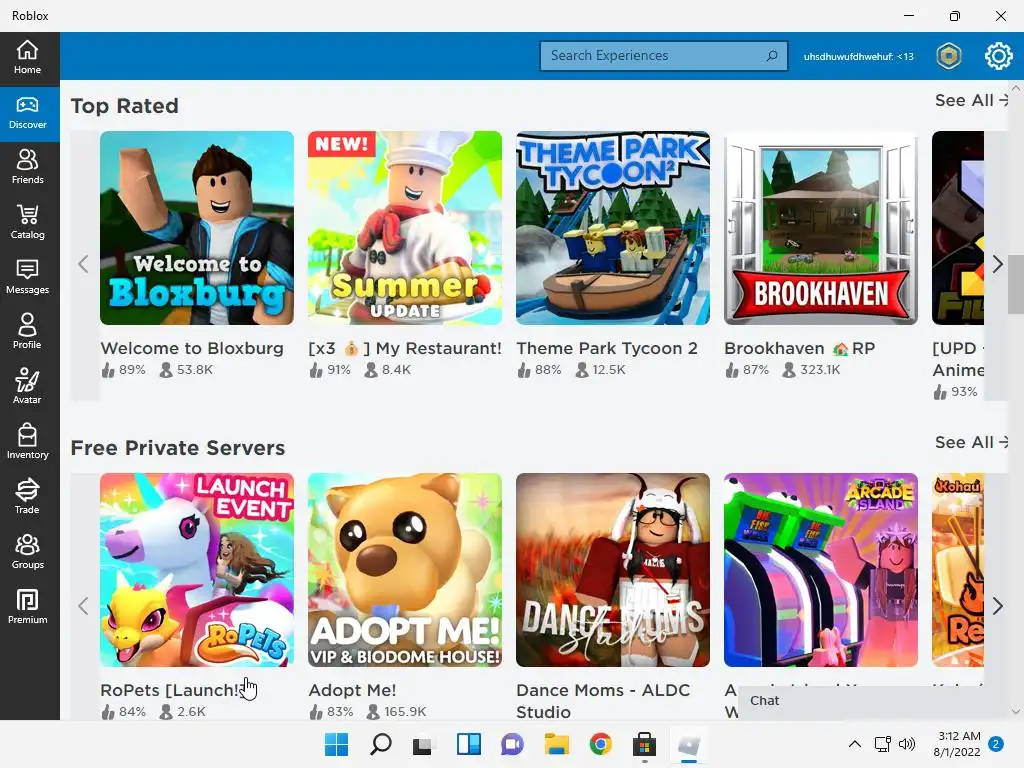This screenshot has height=768, width=1024.
Task: Open the Avatar editor
Action: point(27,387)
